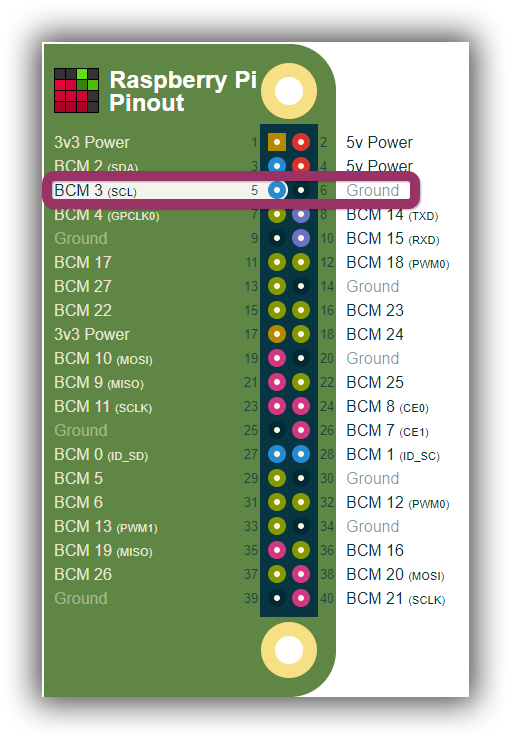Select the BCM 3 (SCL) label
511x739 pixels.
tap(95, 190)
